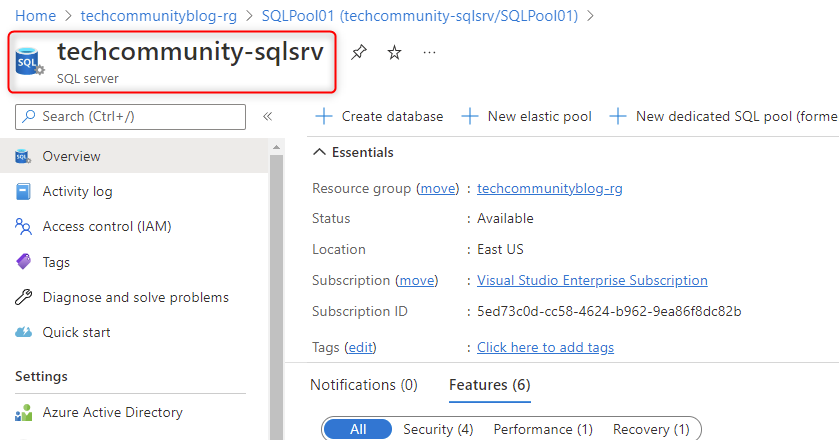839x440 pixels.
Task: Click the edit link next to Tags
Action: [360, 347]
